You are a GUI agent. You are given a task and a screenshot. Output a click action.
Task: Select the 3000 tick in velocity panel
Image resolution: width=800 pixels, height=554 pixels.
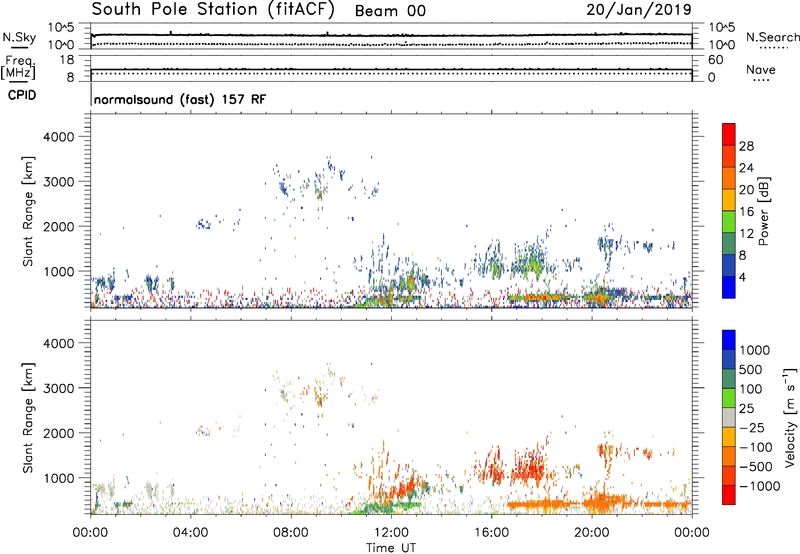tap(58, 388)
